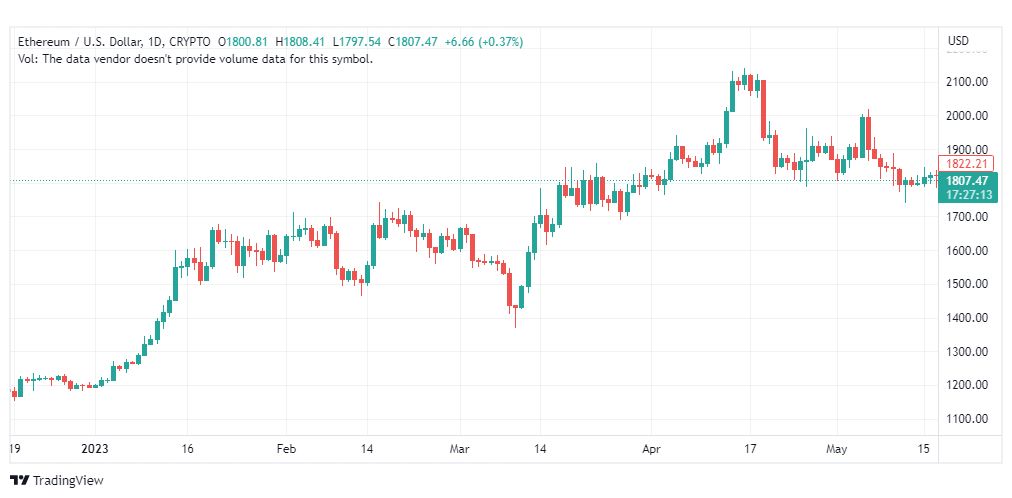Open the USD currency label on the price axis
The width and height of the screenshot is (1012, 498).
tap(958, 41)
